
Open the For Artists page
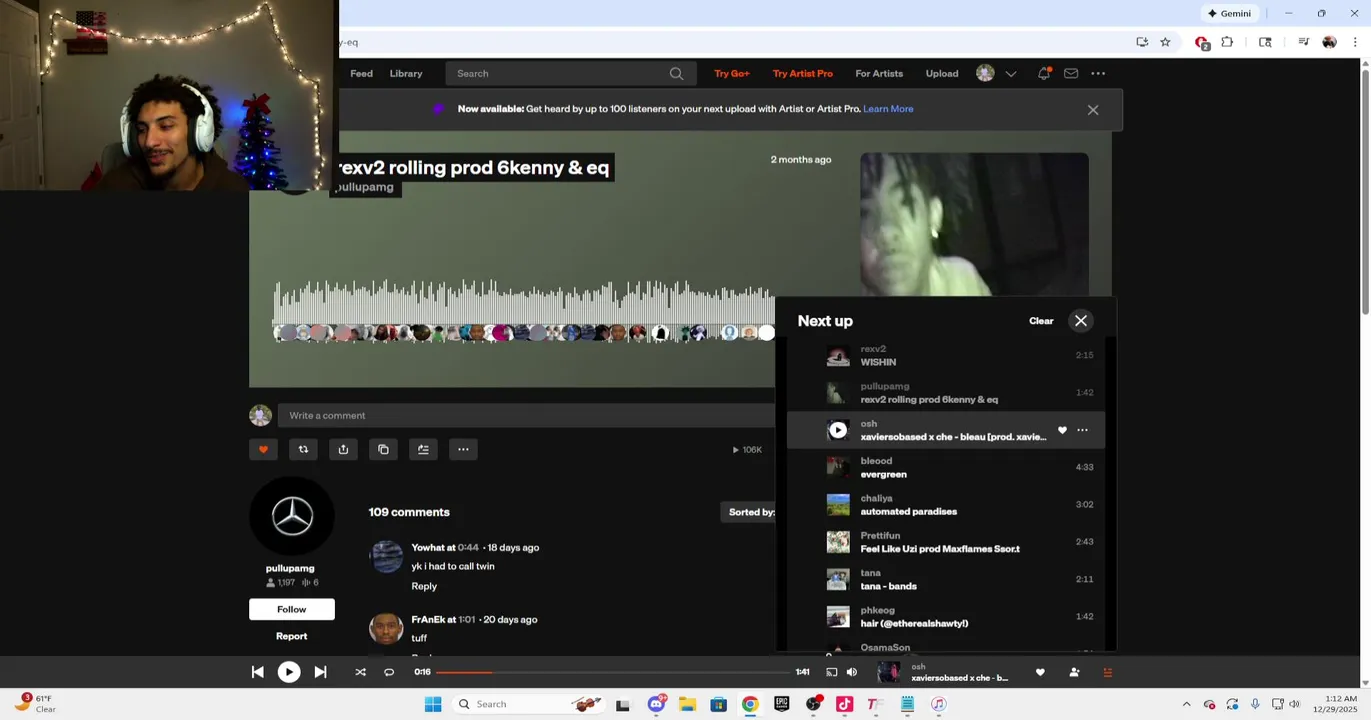[x=879, y=73]
